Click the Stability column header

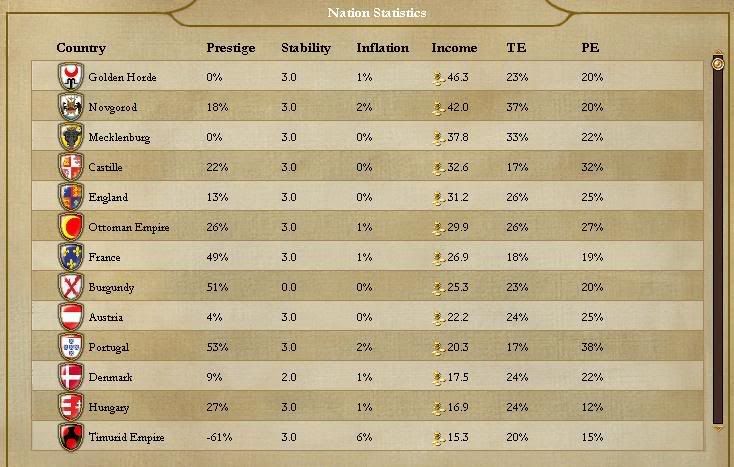pyautogui.click(x=305, y=48)
